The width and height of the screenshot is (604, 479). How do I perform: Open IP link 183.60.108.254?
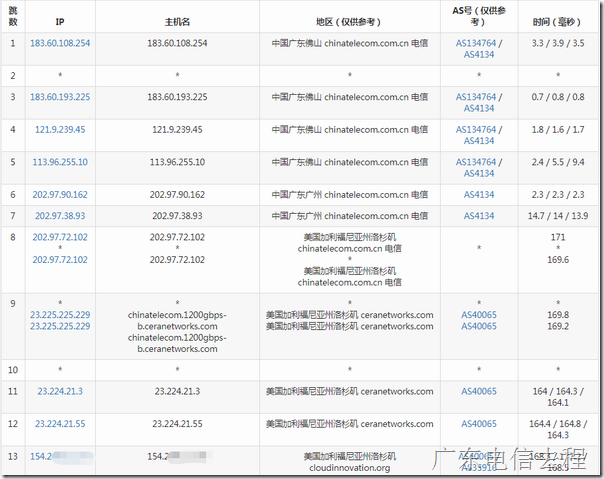pyautogui.click(x=60, y=43)
